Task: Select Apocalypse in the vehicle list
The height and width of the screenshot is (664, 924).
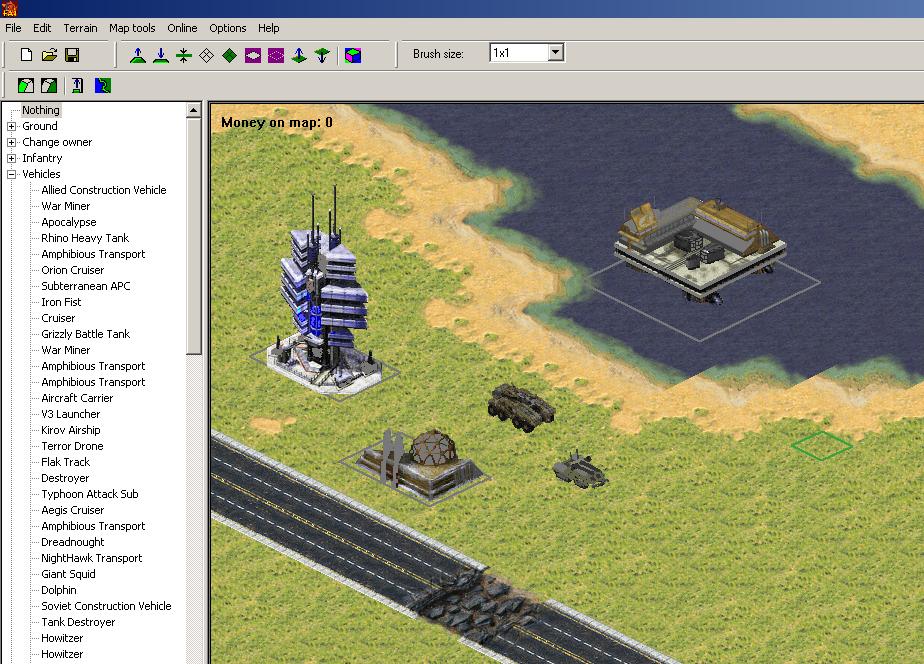Action: point(68,222)
